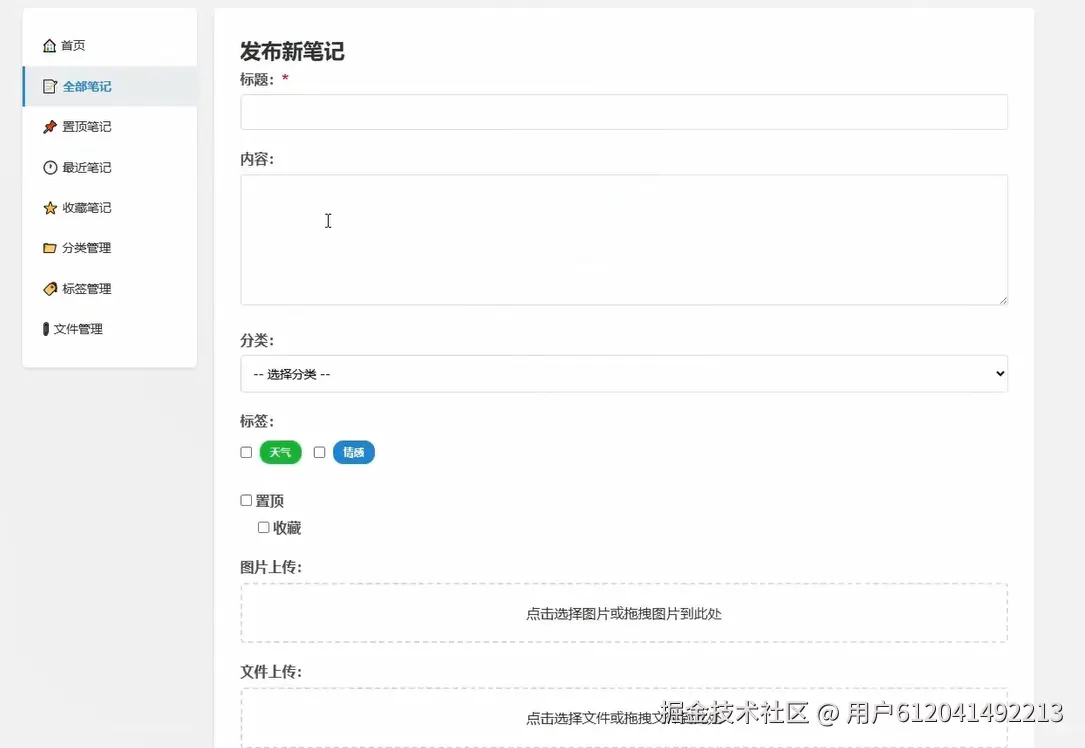Click the green 天气 tag badge

280,452
